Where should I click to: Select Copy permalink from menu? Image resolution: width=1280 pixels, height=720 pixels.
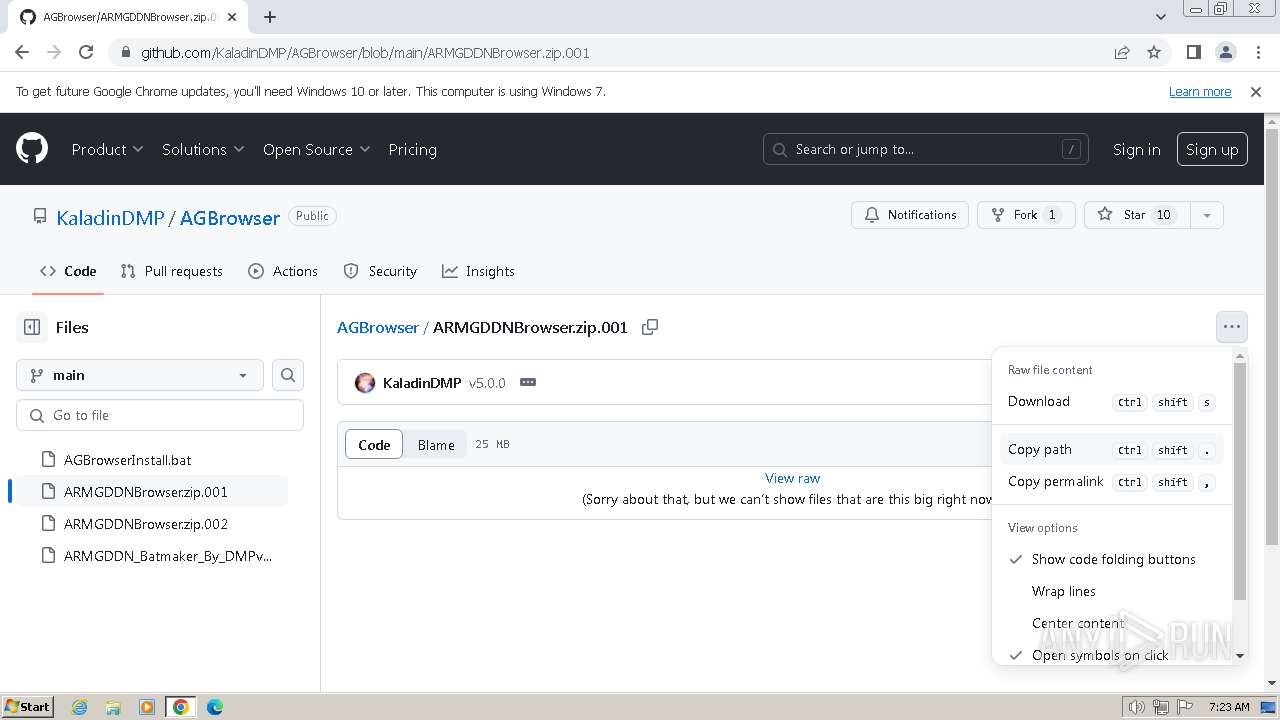[1111, 481]
